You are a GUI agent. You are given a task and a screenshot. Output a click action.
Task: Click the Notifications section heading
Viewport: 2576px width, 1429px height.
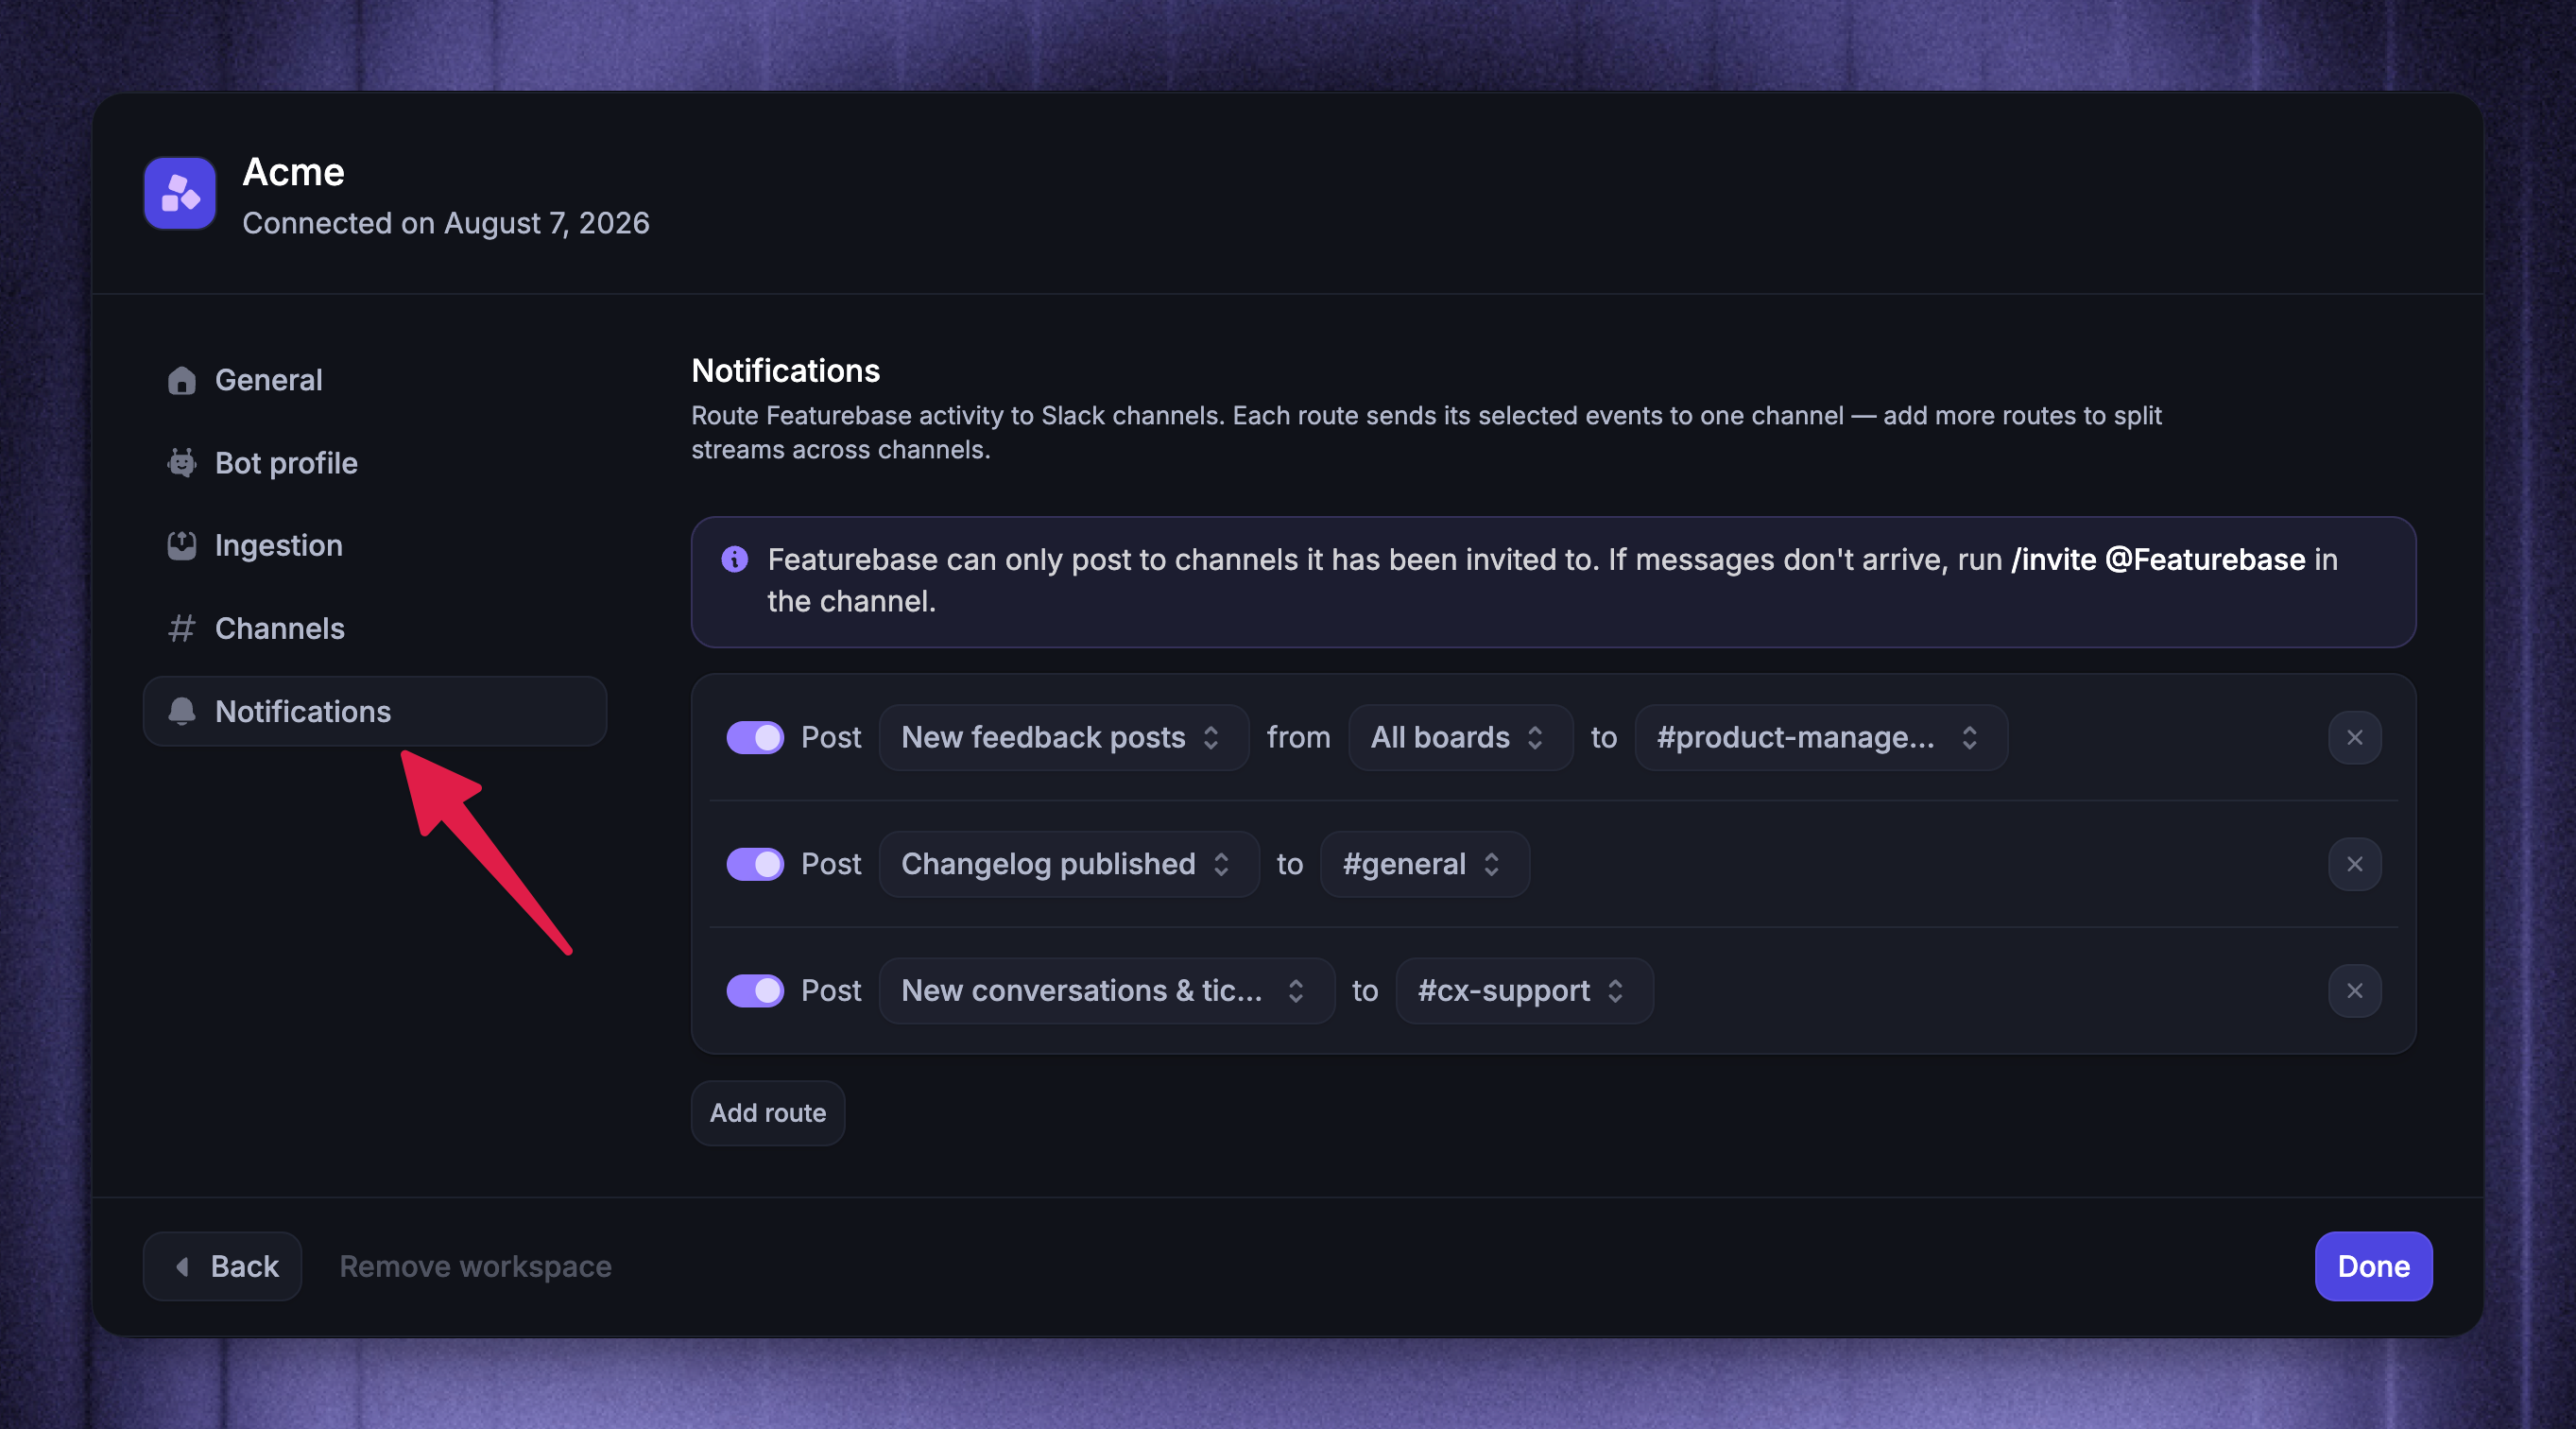point(786,371)
